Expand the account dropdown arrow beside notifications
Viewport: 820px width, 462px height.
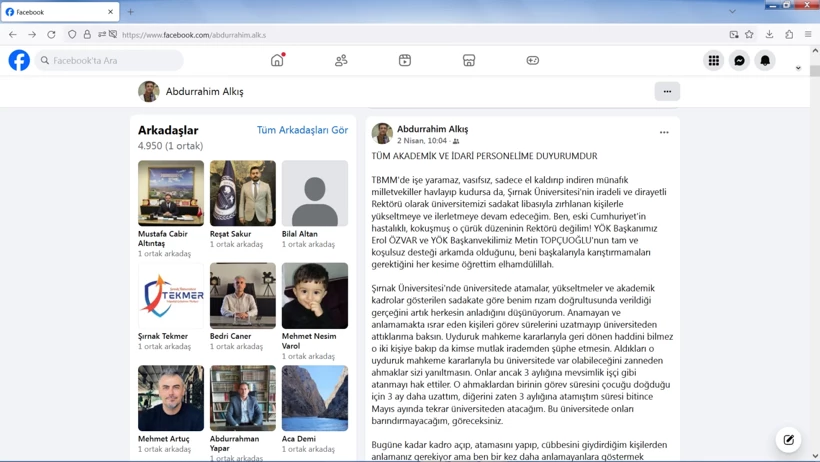click(798, 68)
